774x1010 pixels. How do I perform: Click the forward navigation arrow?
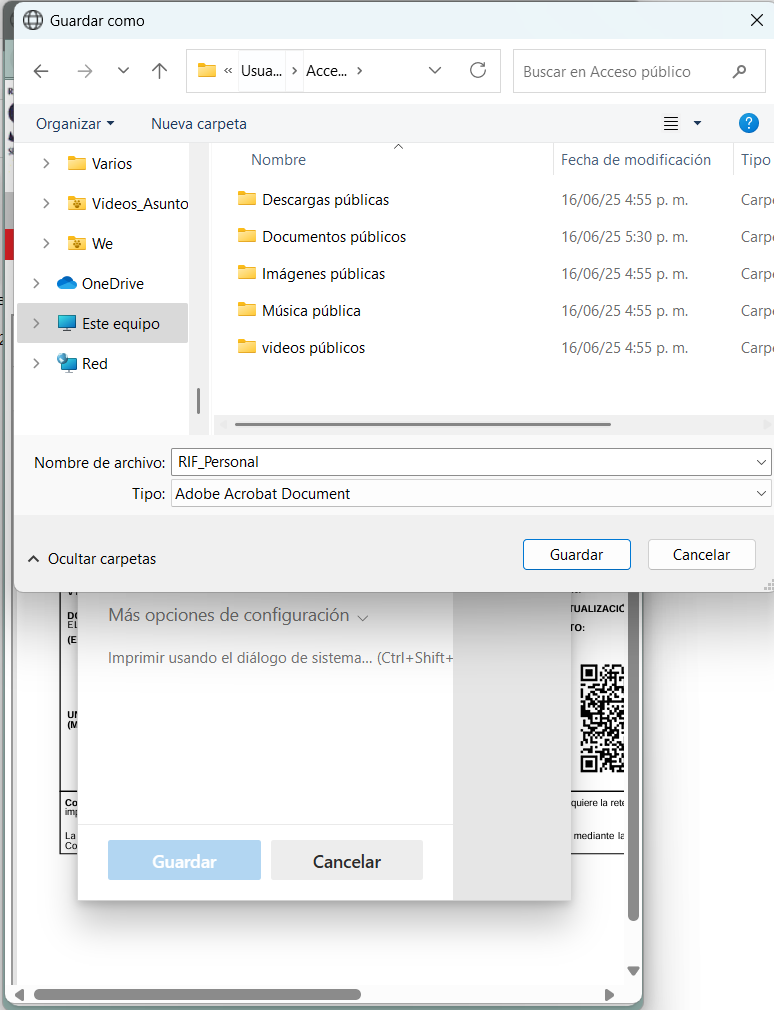[x=85, y=71]
